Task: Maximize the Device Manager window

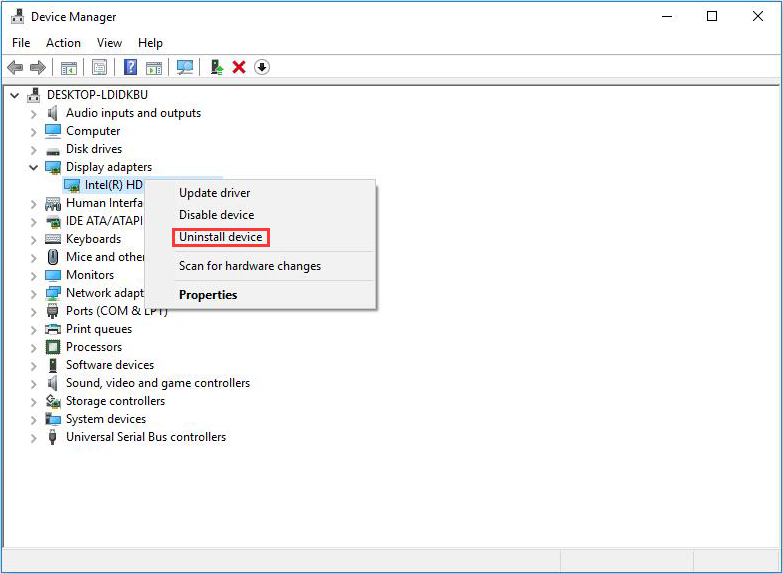Action: coord(712,16)
